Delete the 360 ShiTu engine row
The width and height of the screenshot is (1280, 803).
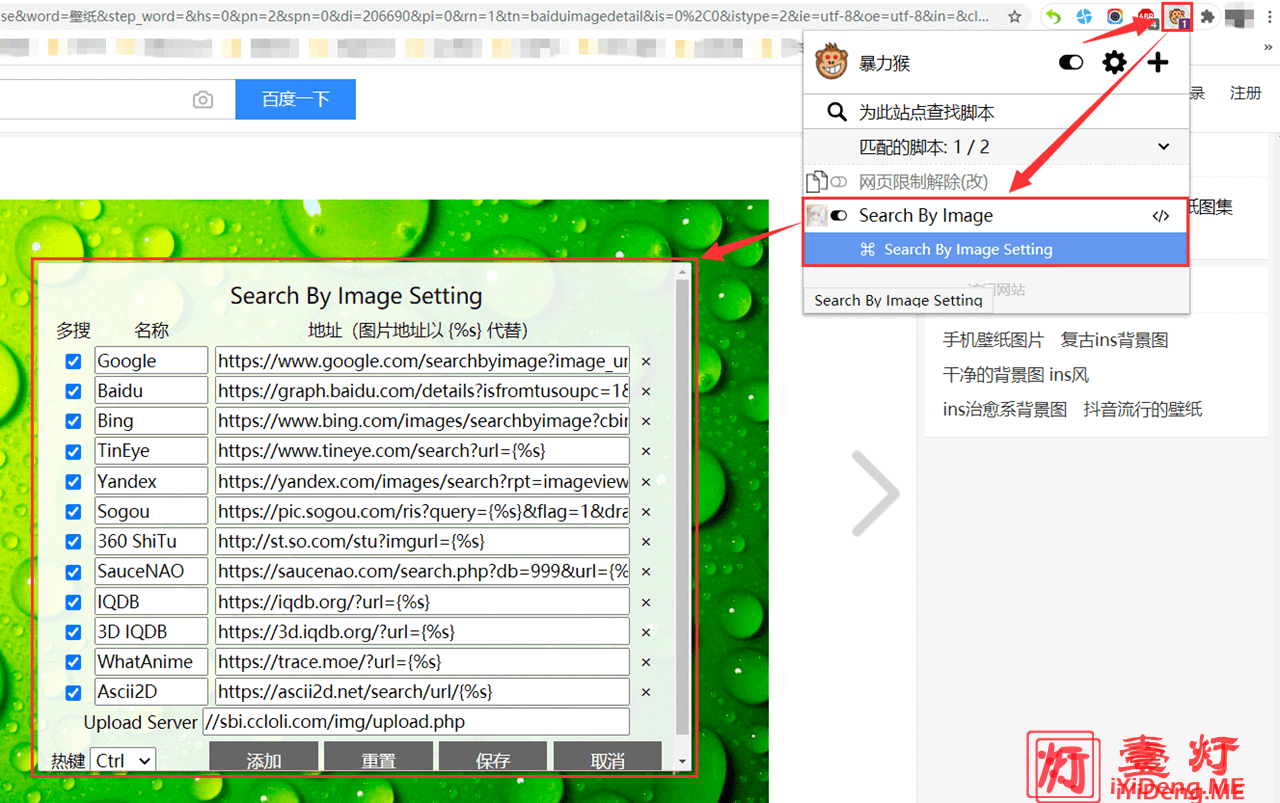point(645,542)
